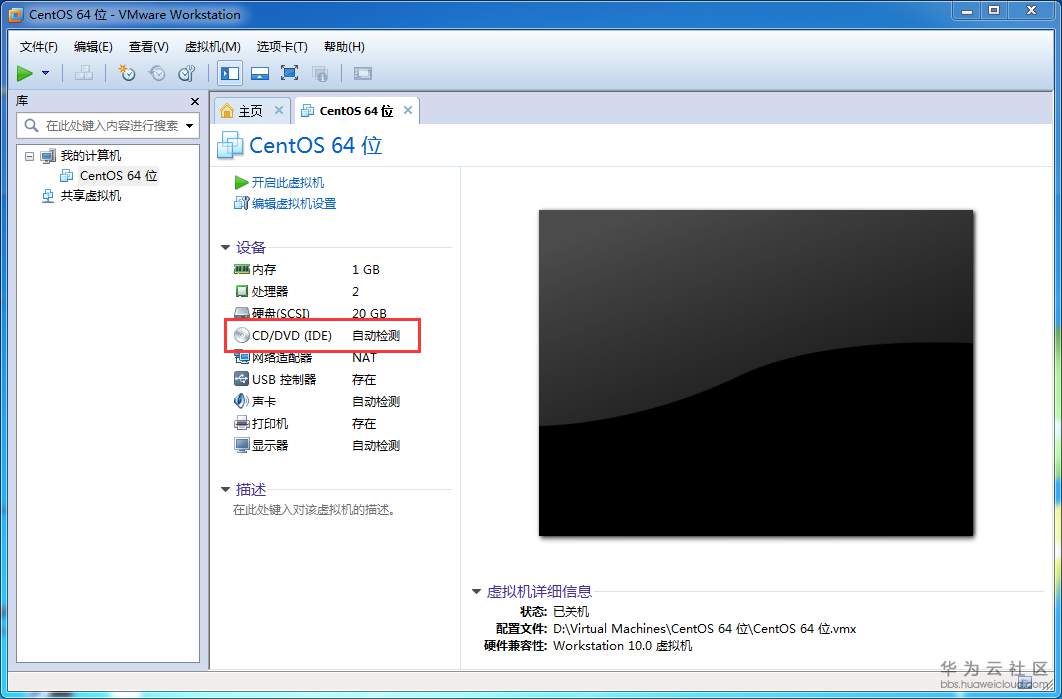
Task: Click 编辑虚拟机设置 link
Action: click(294, 204)
